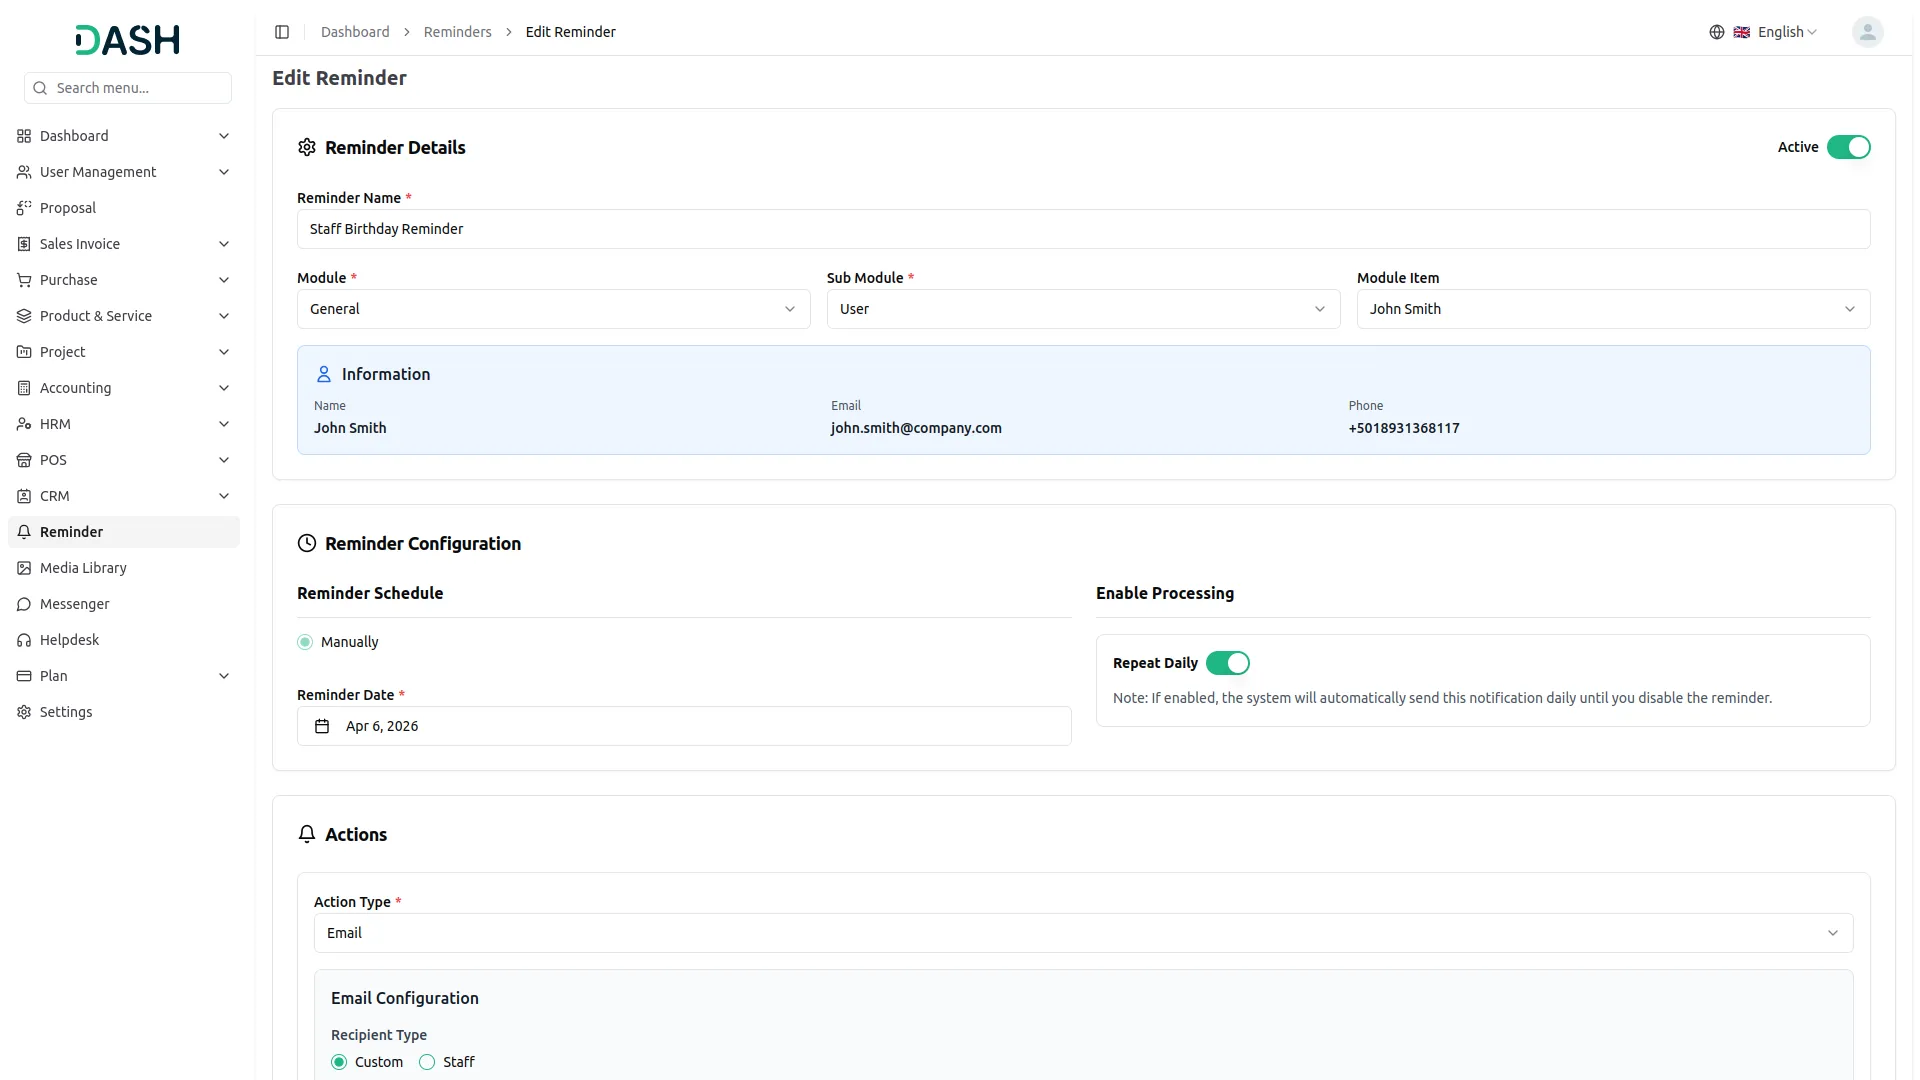Click the globe language icon

(x=1716, y=32)
